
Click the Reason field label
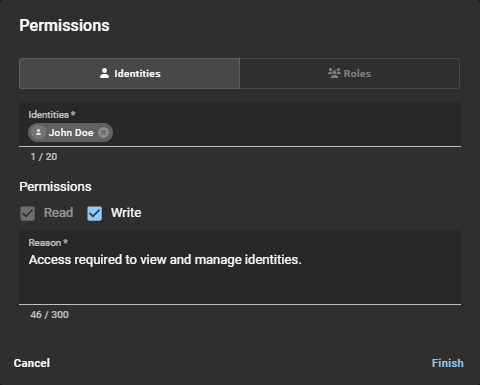pyautogui.click(x=48, y=243)
